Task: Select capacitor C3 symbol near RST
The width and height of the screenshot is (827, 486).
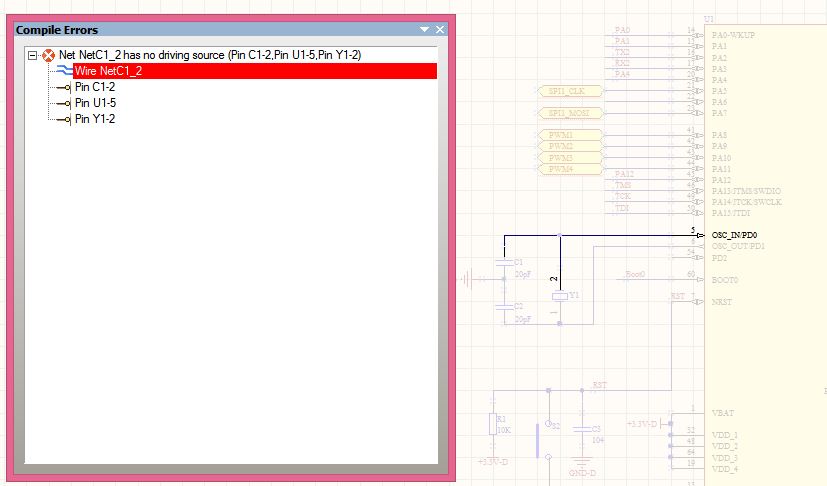Action: coord(582,430)
